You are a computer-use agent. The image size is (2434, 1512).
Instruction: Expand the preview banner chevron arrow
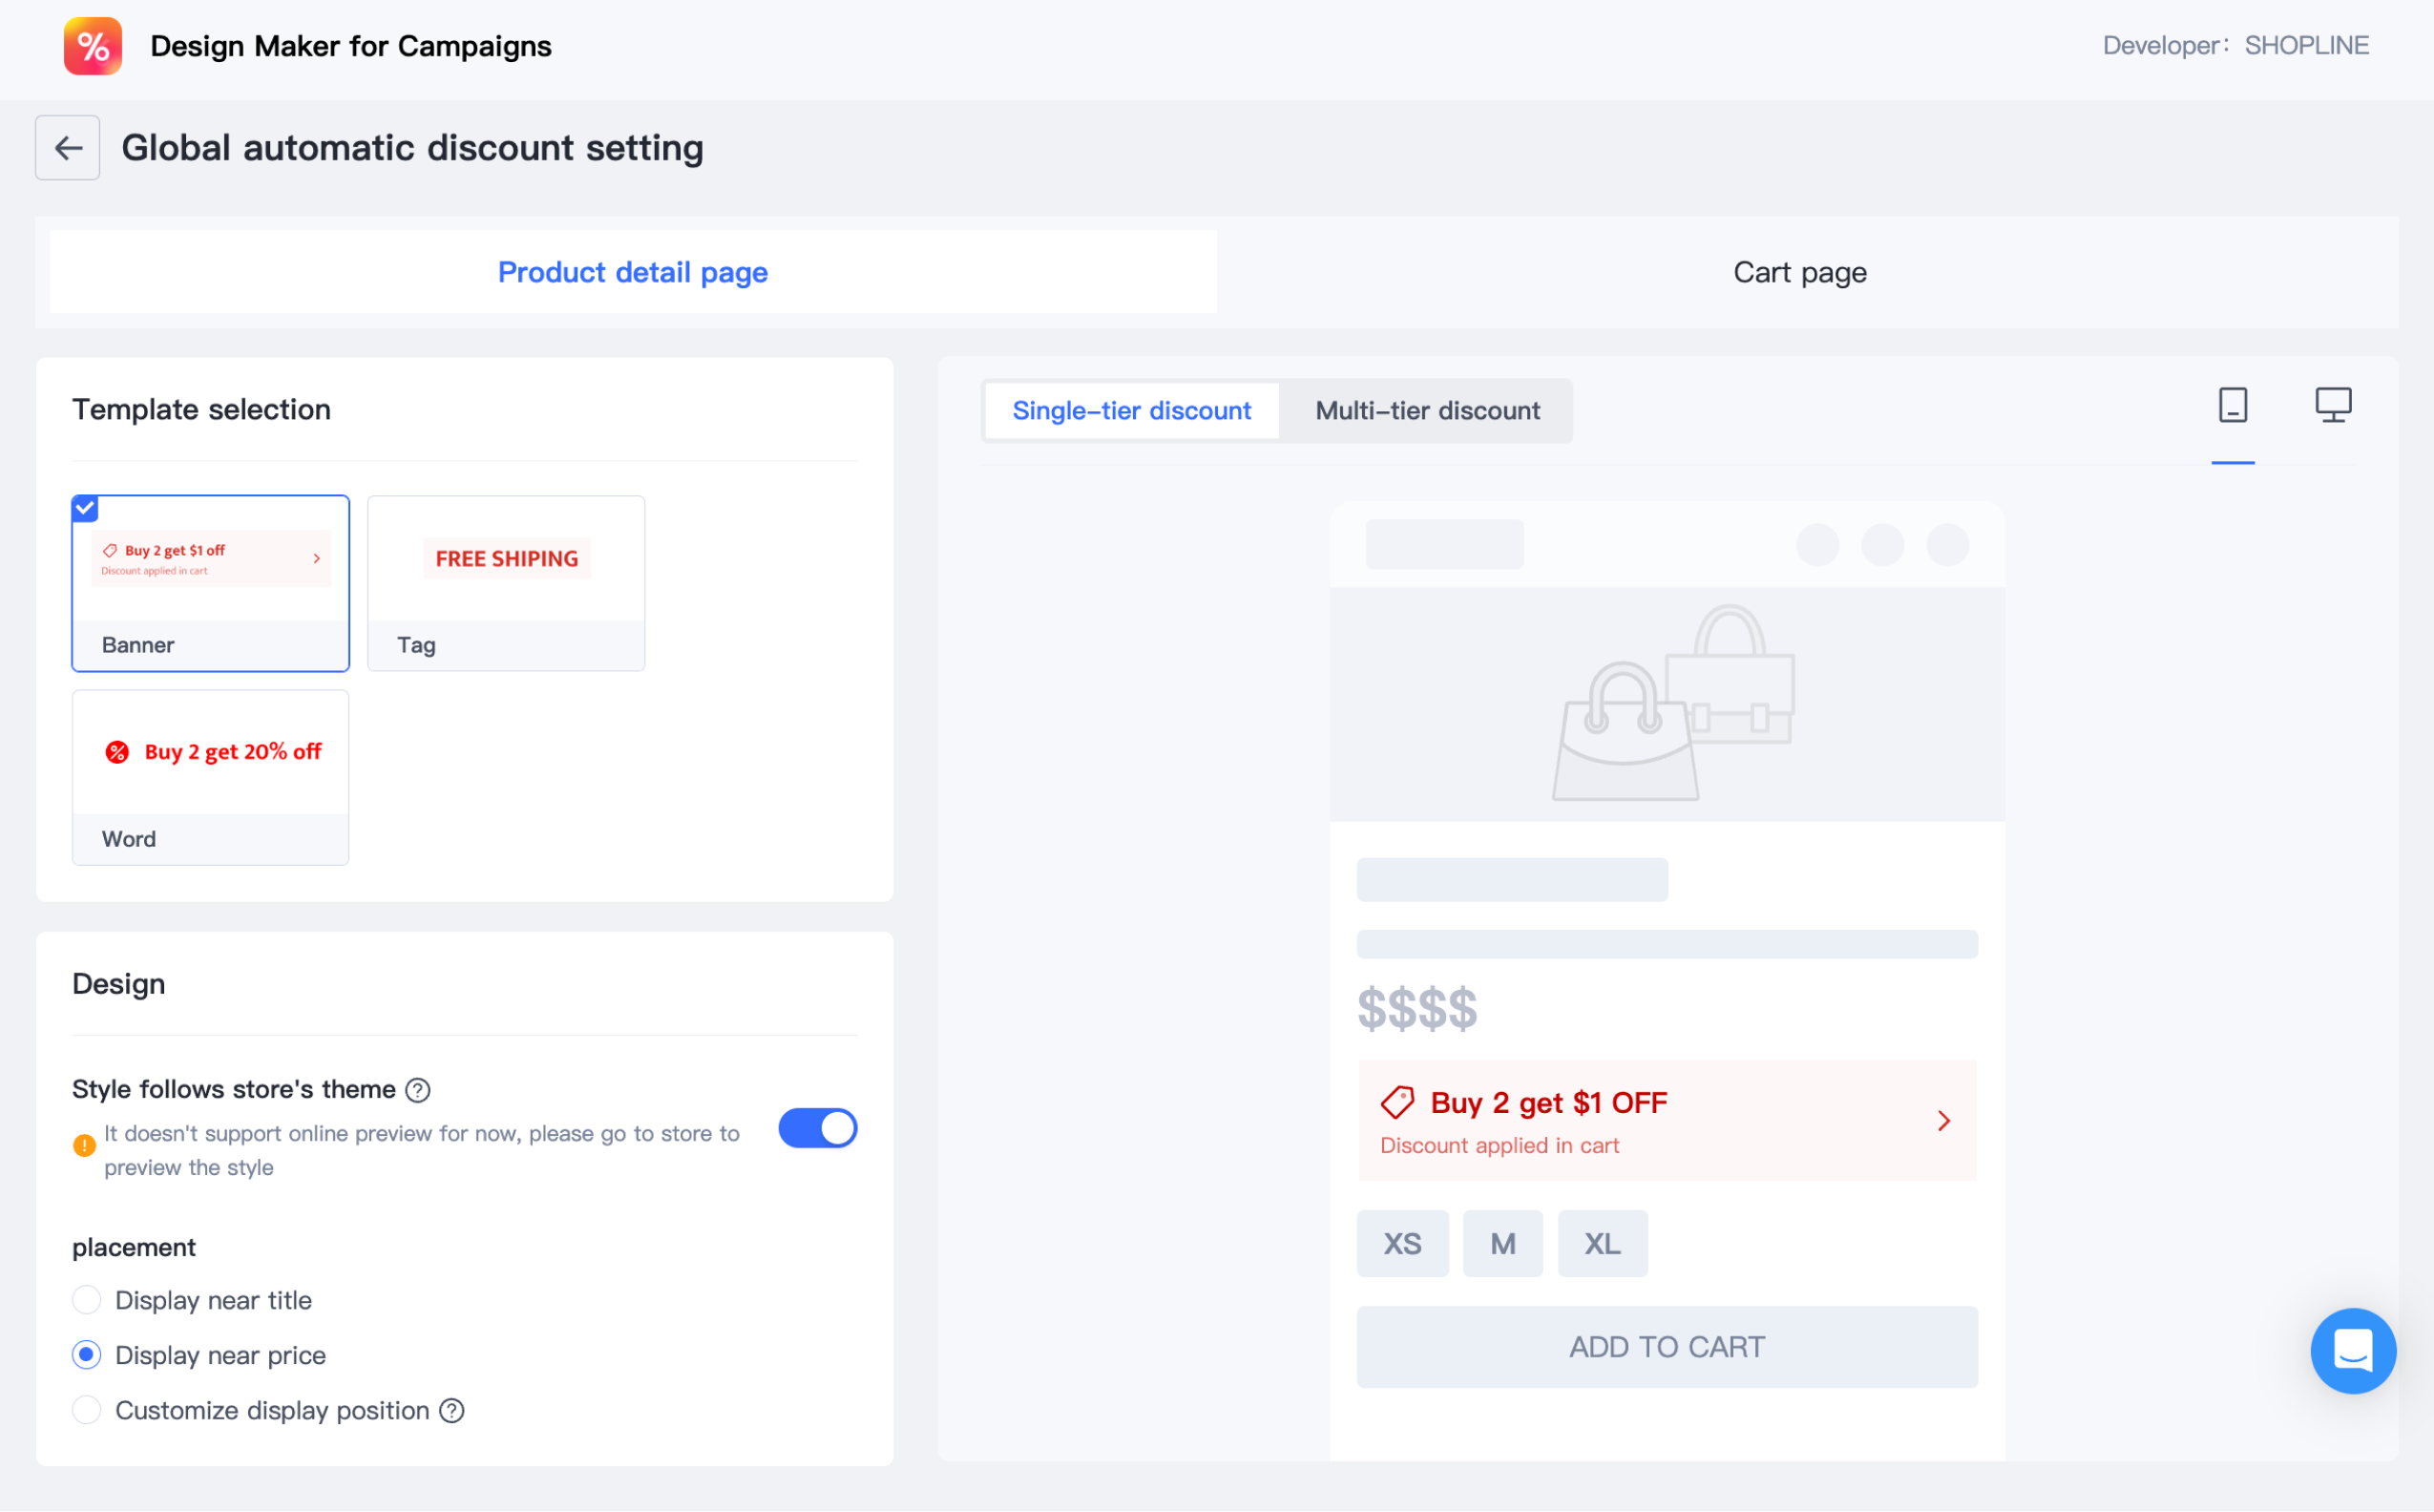(x=1943, y=1121)
